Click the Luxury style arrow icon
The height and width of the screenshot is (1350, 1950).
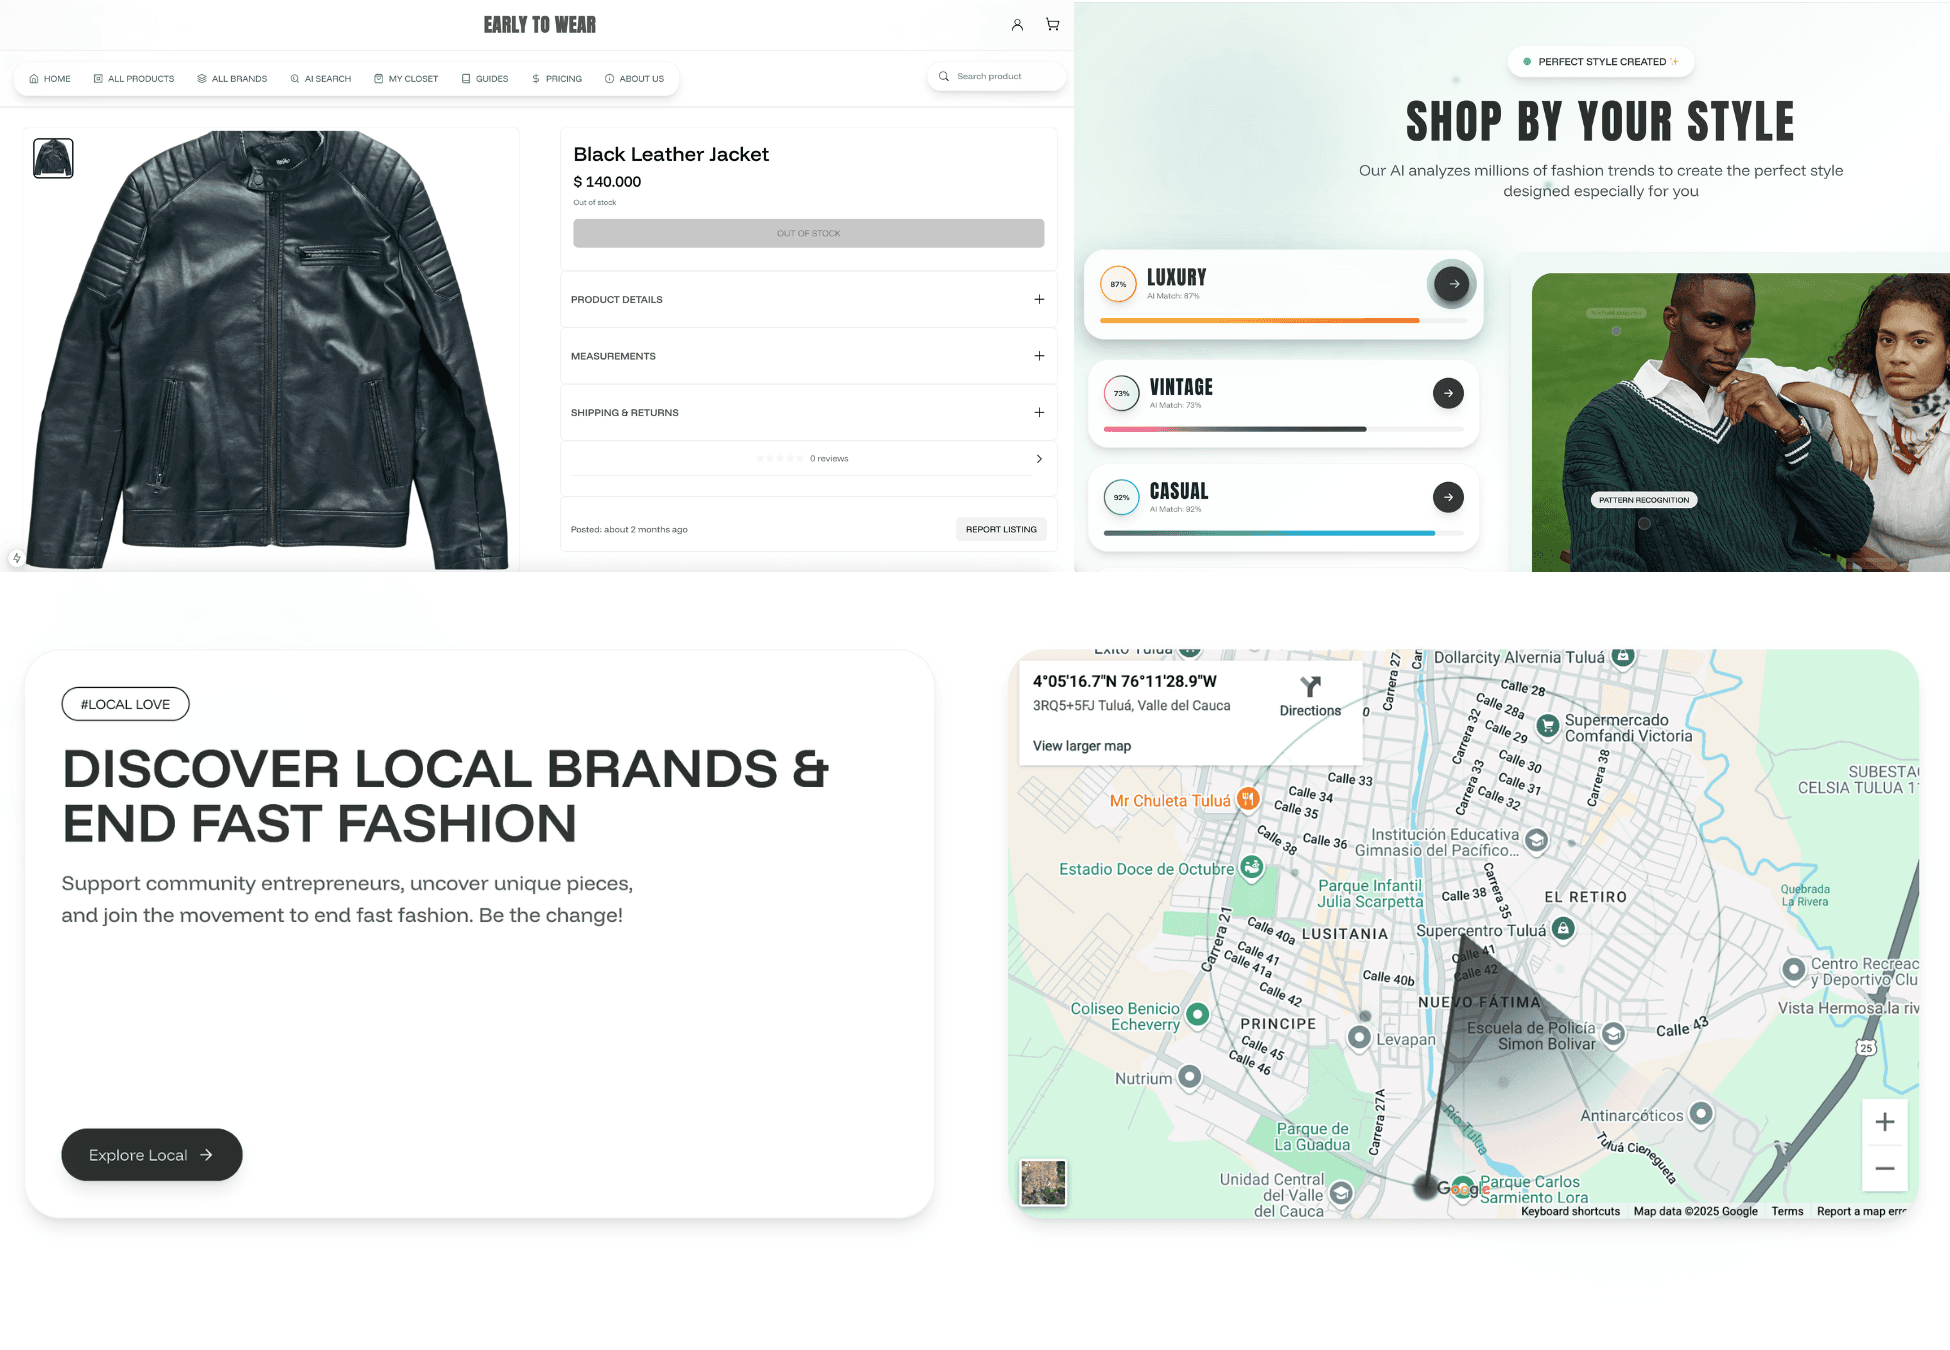click(x=1453, y=284)
